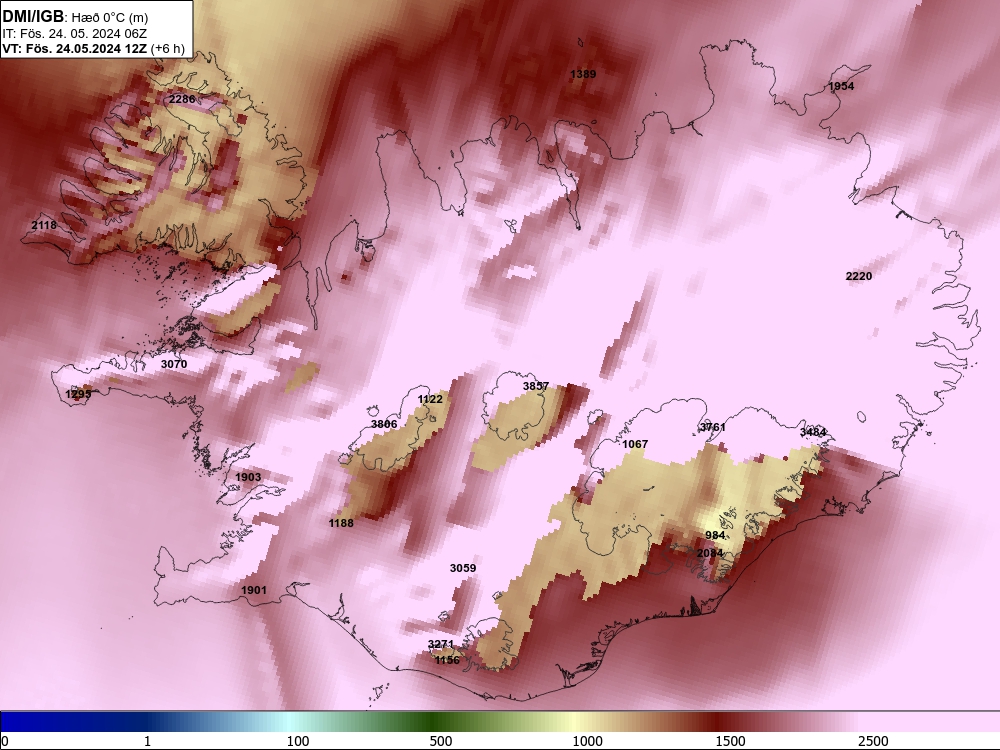Pick the map value 3271
The width and height of the screenshot is (1000, 750).
[441, 644]
